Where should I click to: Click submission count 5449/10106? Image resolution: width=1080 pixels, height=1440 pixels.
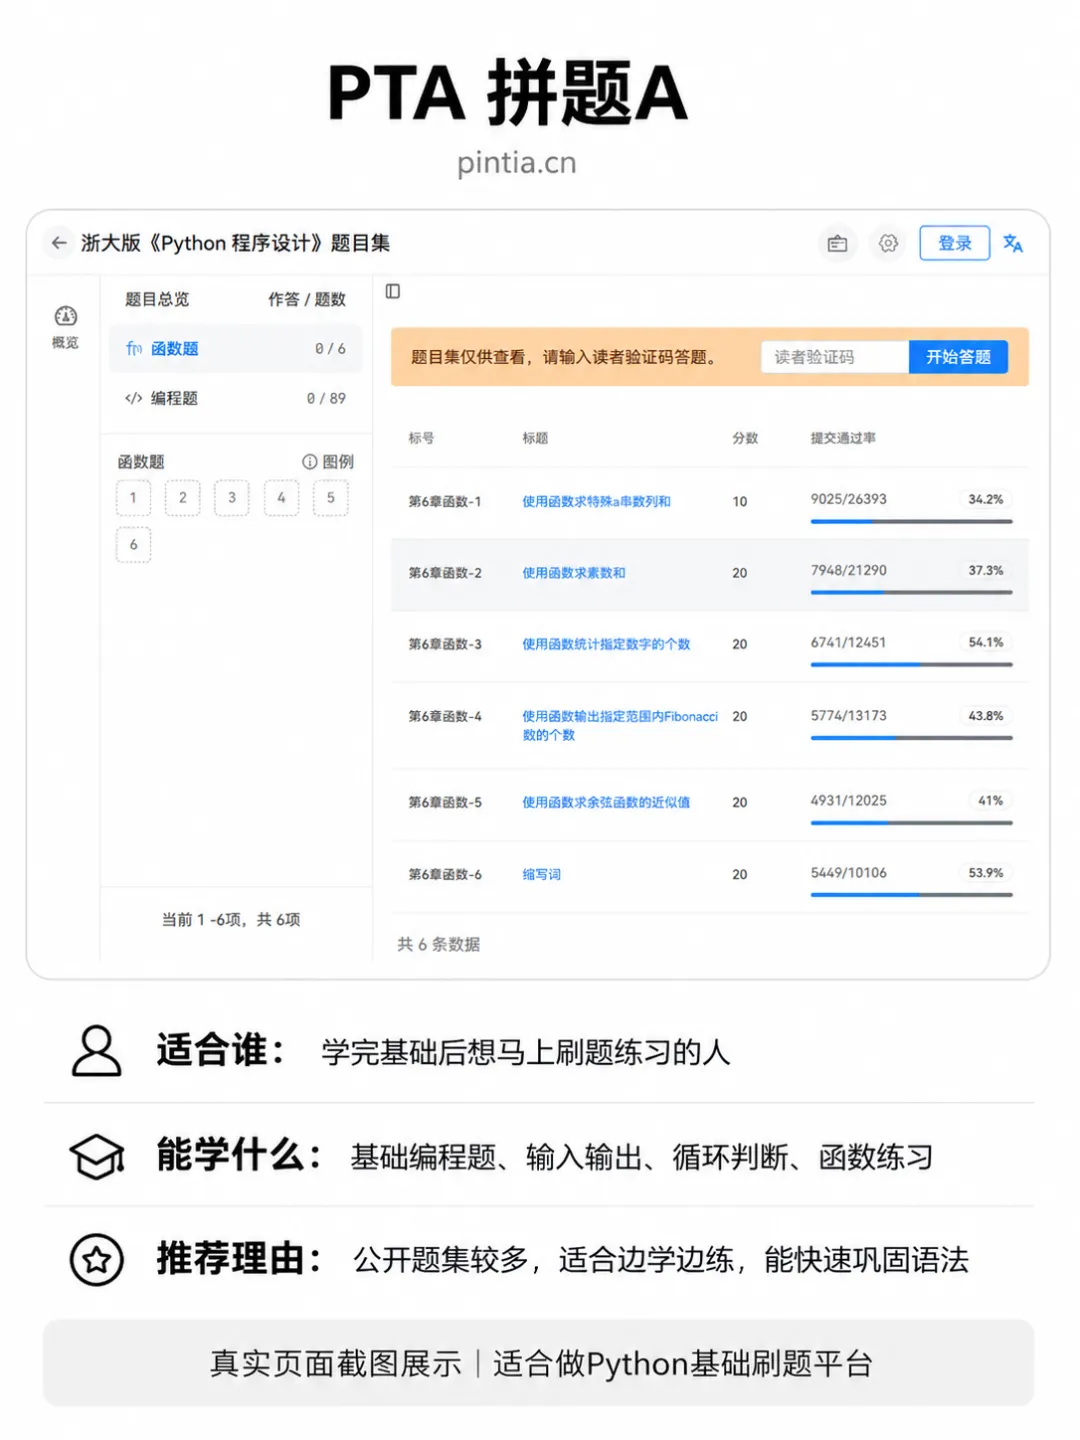tap(848, 872)
